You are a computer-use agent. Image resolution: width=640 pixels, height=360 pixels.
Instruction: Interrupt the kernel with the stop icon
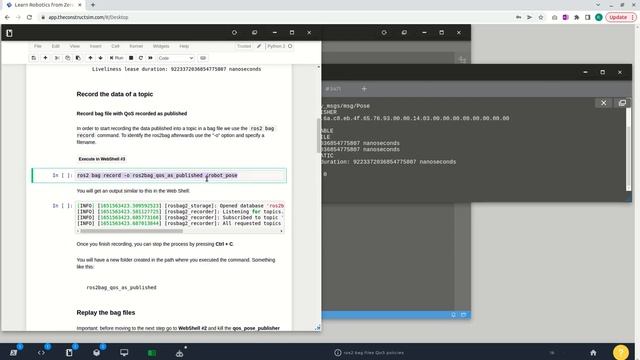pyautogui.click(x=131, y=58)
